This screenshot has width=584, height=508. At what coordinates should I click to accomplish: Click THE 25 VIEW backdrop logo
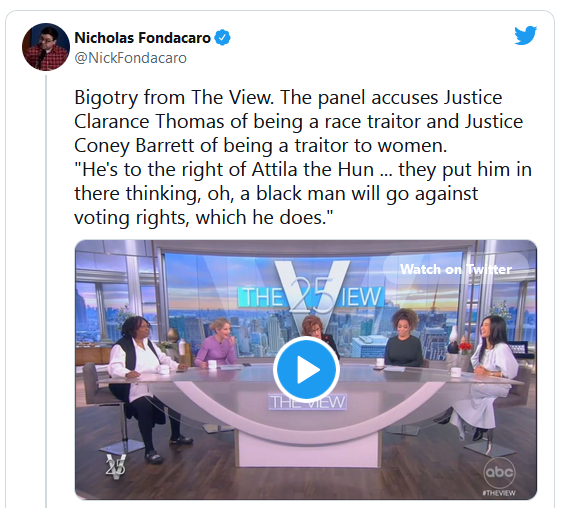coord(311,294)
